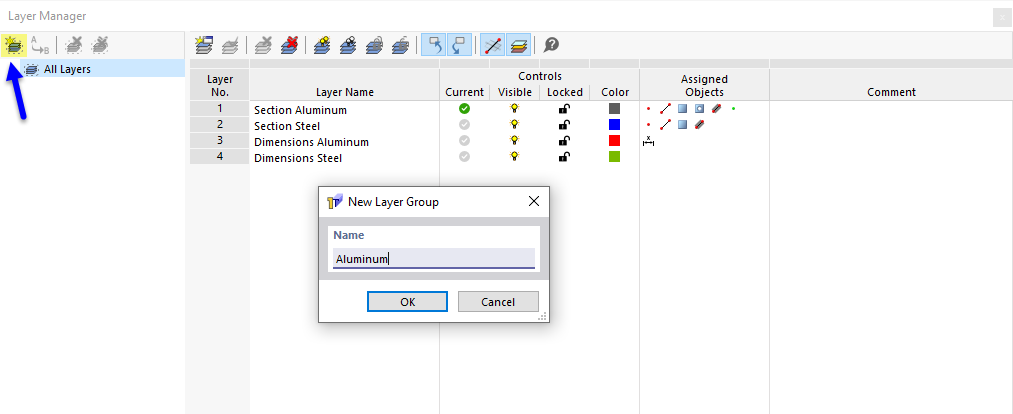Screen dimensions: 1013x414
Task: Toggle visibility bulb for Section Steel
Action: tap(514, 125)
